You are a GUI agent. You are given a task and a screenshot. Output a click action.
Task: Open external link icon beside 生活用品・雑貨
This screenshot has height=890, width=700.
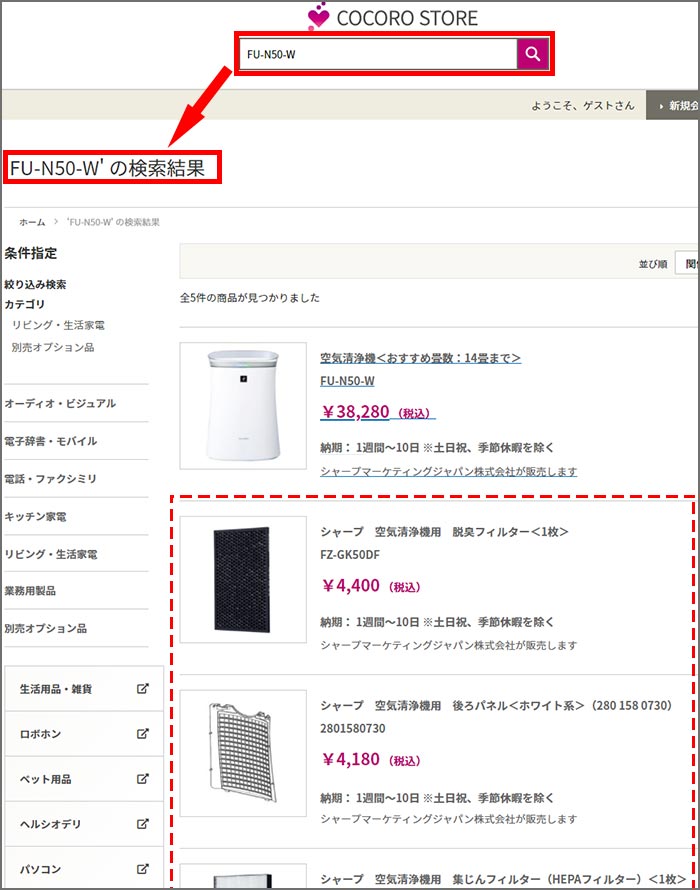tap(142, 689)
